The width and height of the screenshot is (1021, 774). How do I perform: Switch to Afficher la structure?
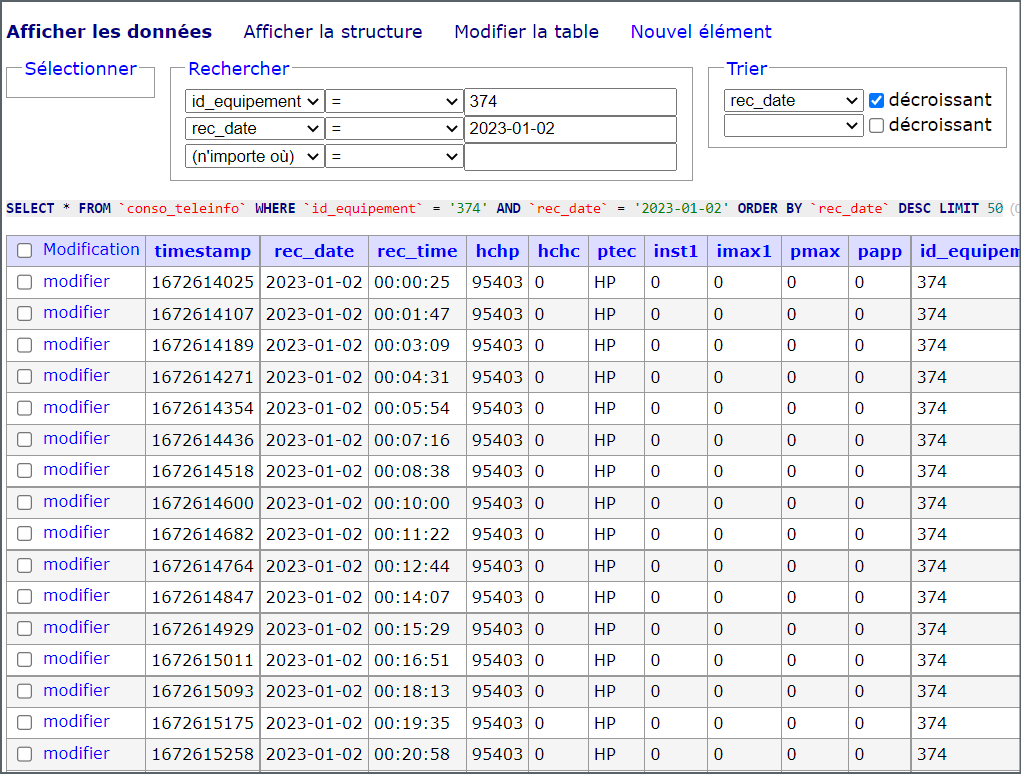pos(333,32)
